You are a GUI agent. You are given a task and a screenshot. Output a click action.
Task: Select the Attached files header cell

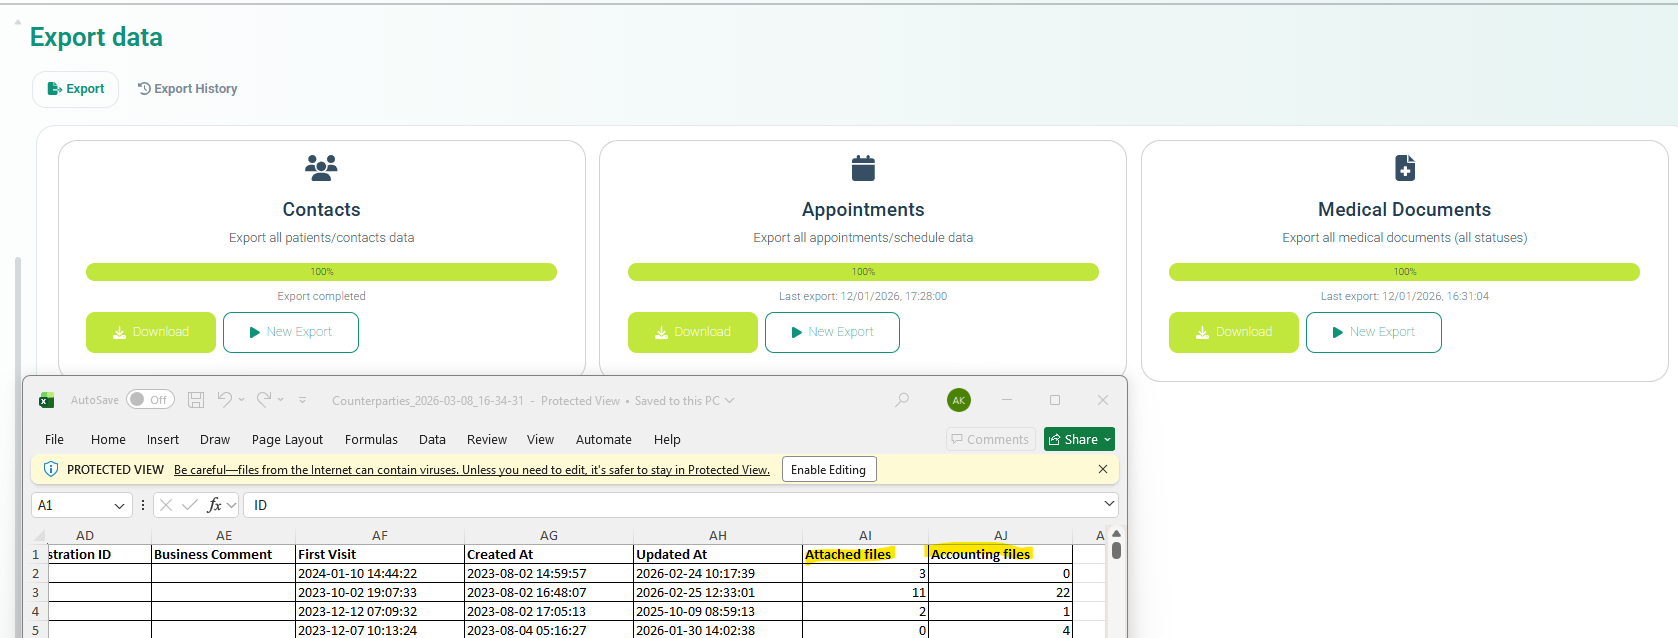click(x=864, y=554)
